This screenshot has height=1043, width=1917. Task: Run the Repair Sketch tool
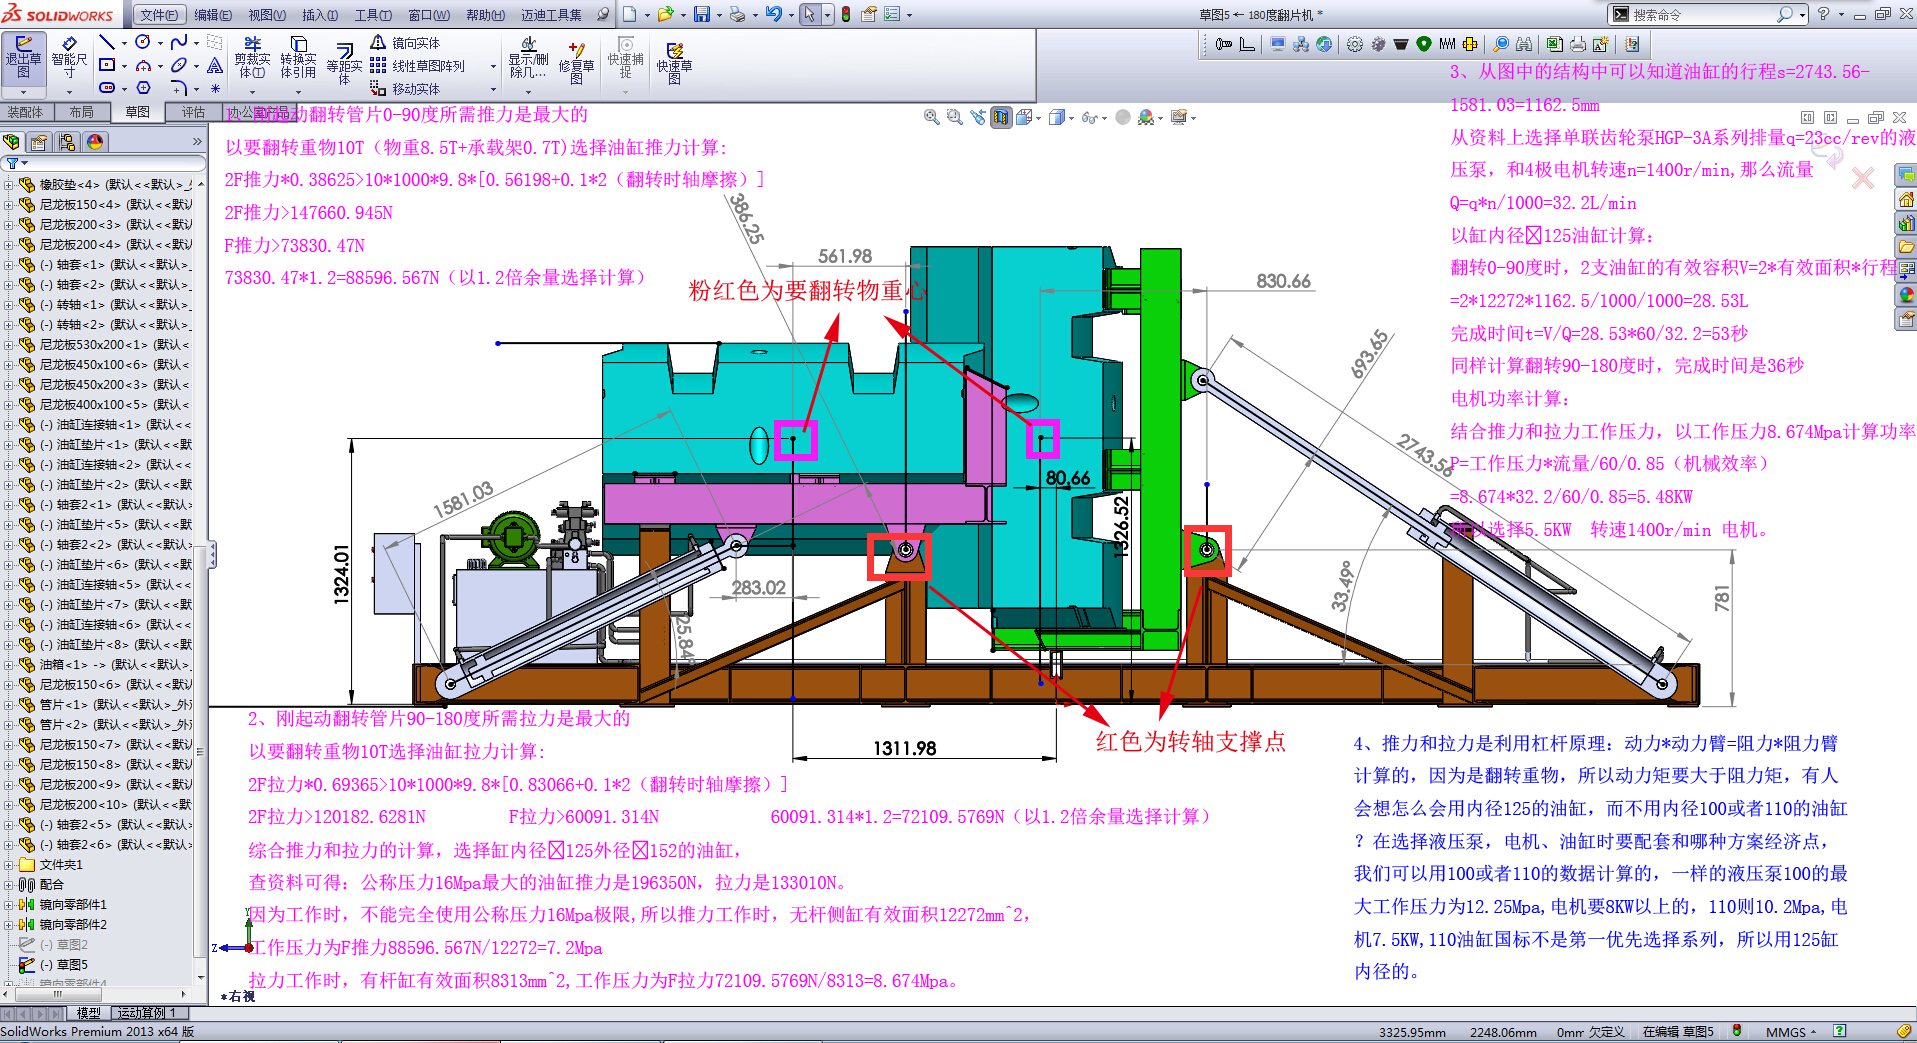pos(576,60)
